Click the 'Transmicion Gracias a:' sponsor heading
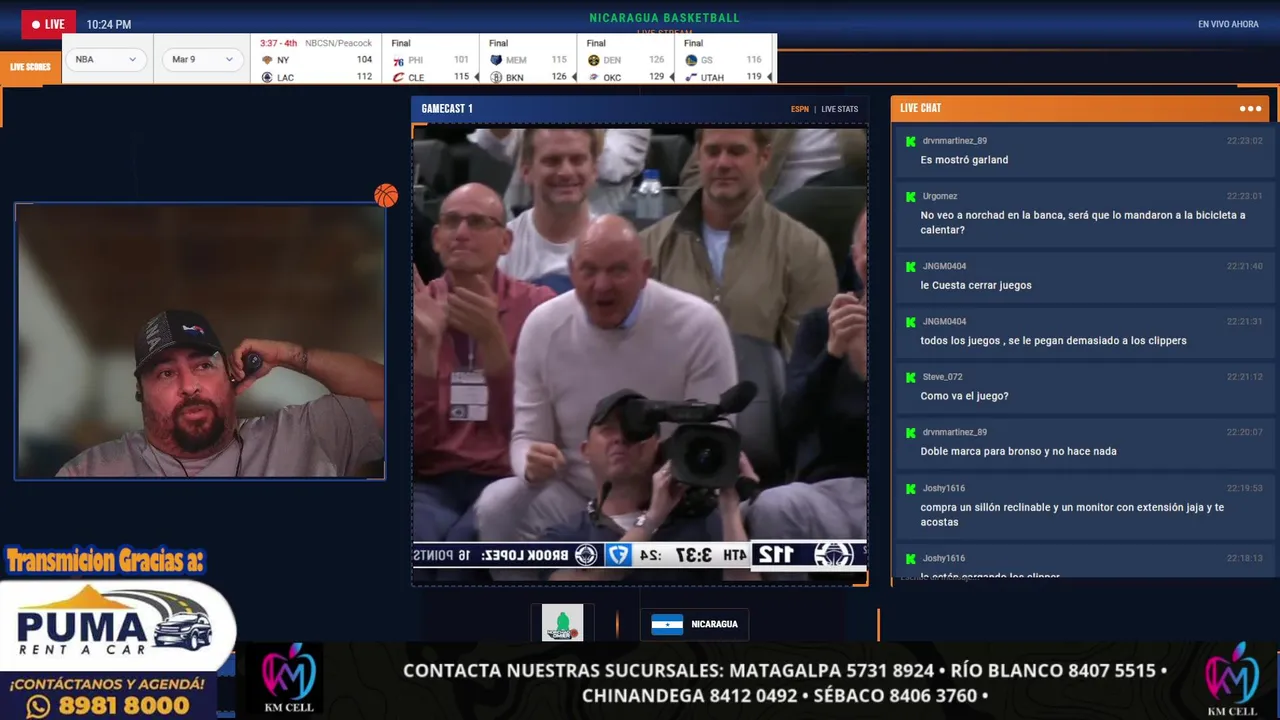Viewport: 1280px width, 720px height. tap(105, 561)
